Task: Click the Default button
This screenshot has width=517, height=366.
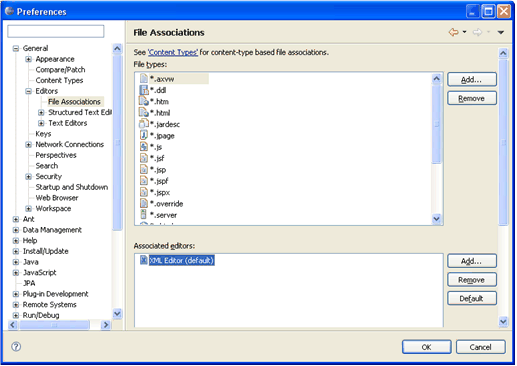Action: pyautogui.click(x=472, y=298)
